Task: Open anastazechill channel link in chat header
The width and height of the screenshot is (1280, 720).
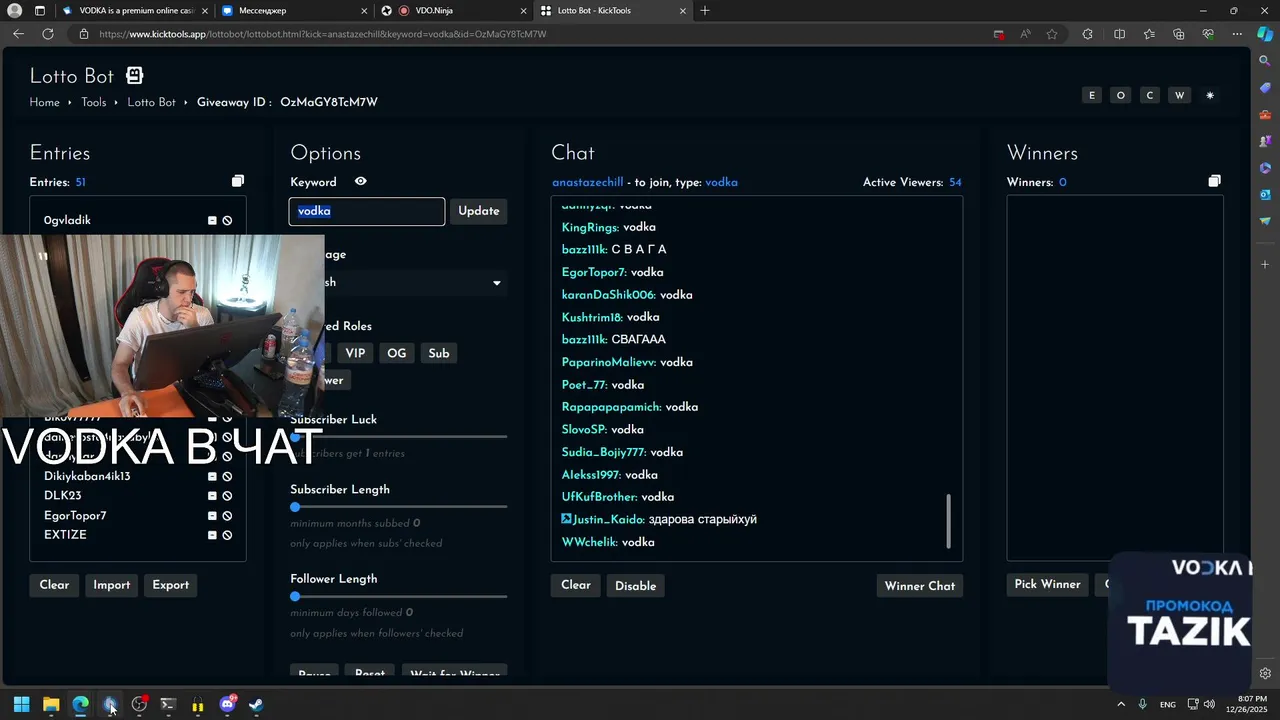Action: 588,182
